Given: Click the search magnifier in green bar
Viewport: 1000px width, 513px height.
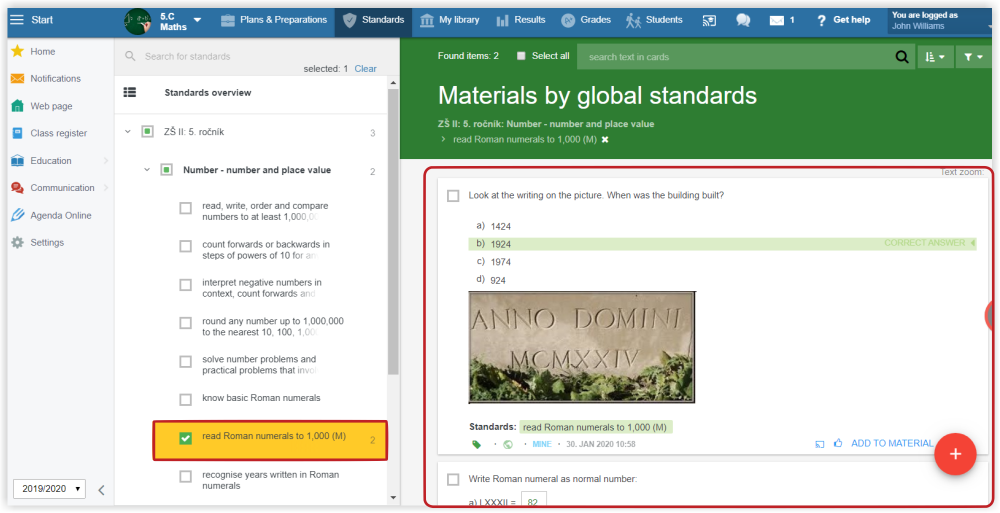Looking at the screenshot, I should point(901,57).
